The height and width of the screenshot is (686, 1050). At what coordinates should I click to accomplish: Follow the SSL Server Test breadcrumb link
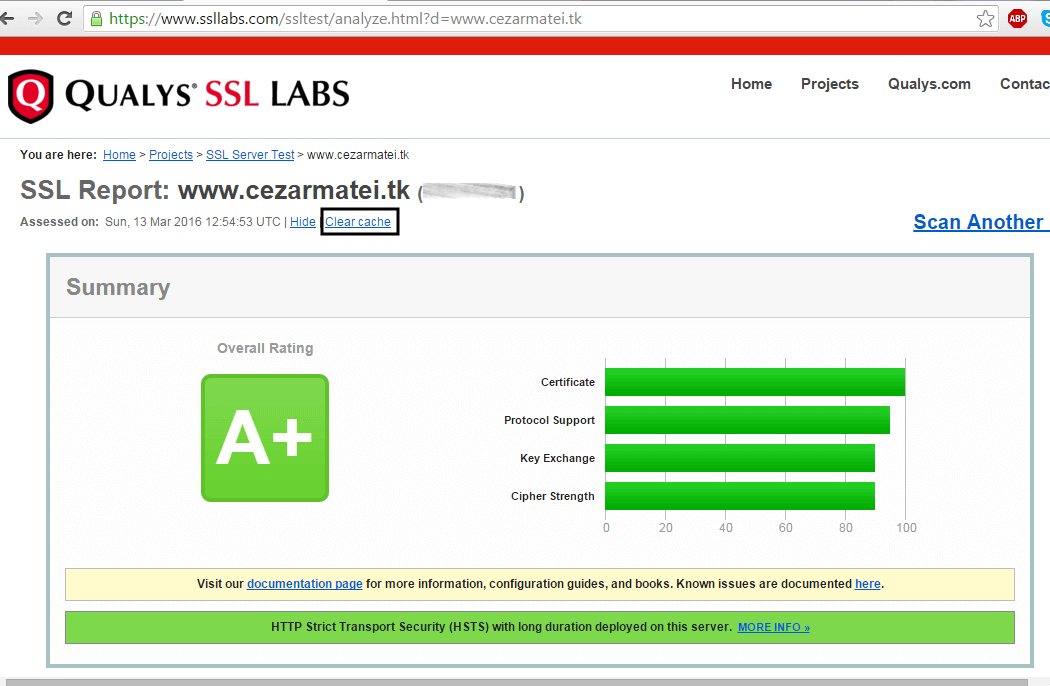(x=250, y=155)
